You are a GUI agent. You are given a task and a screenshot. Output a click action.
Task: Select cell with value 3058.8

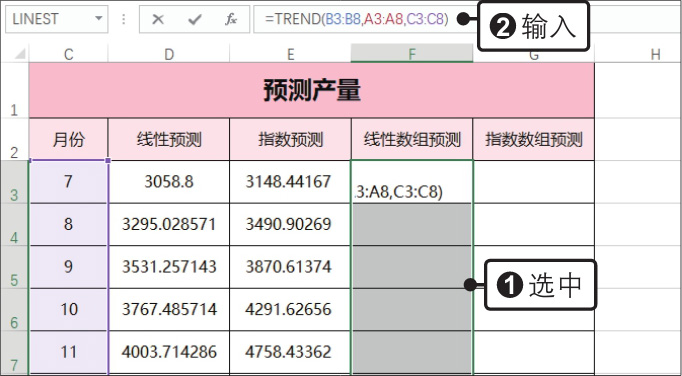169,182
